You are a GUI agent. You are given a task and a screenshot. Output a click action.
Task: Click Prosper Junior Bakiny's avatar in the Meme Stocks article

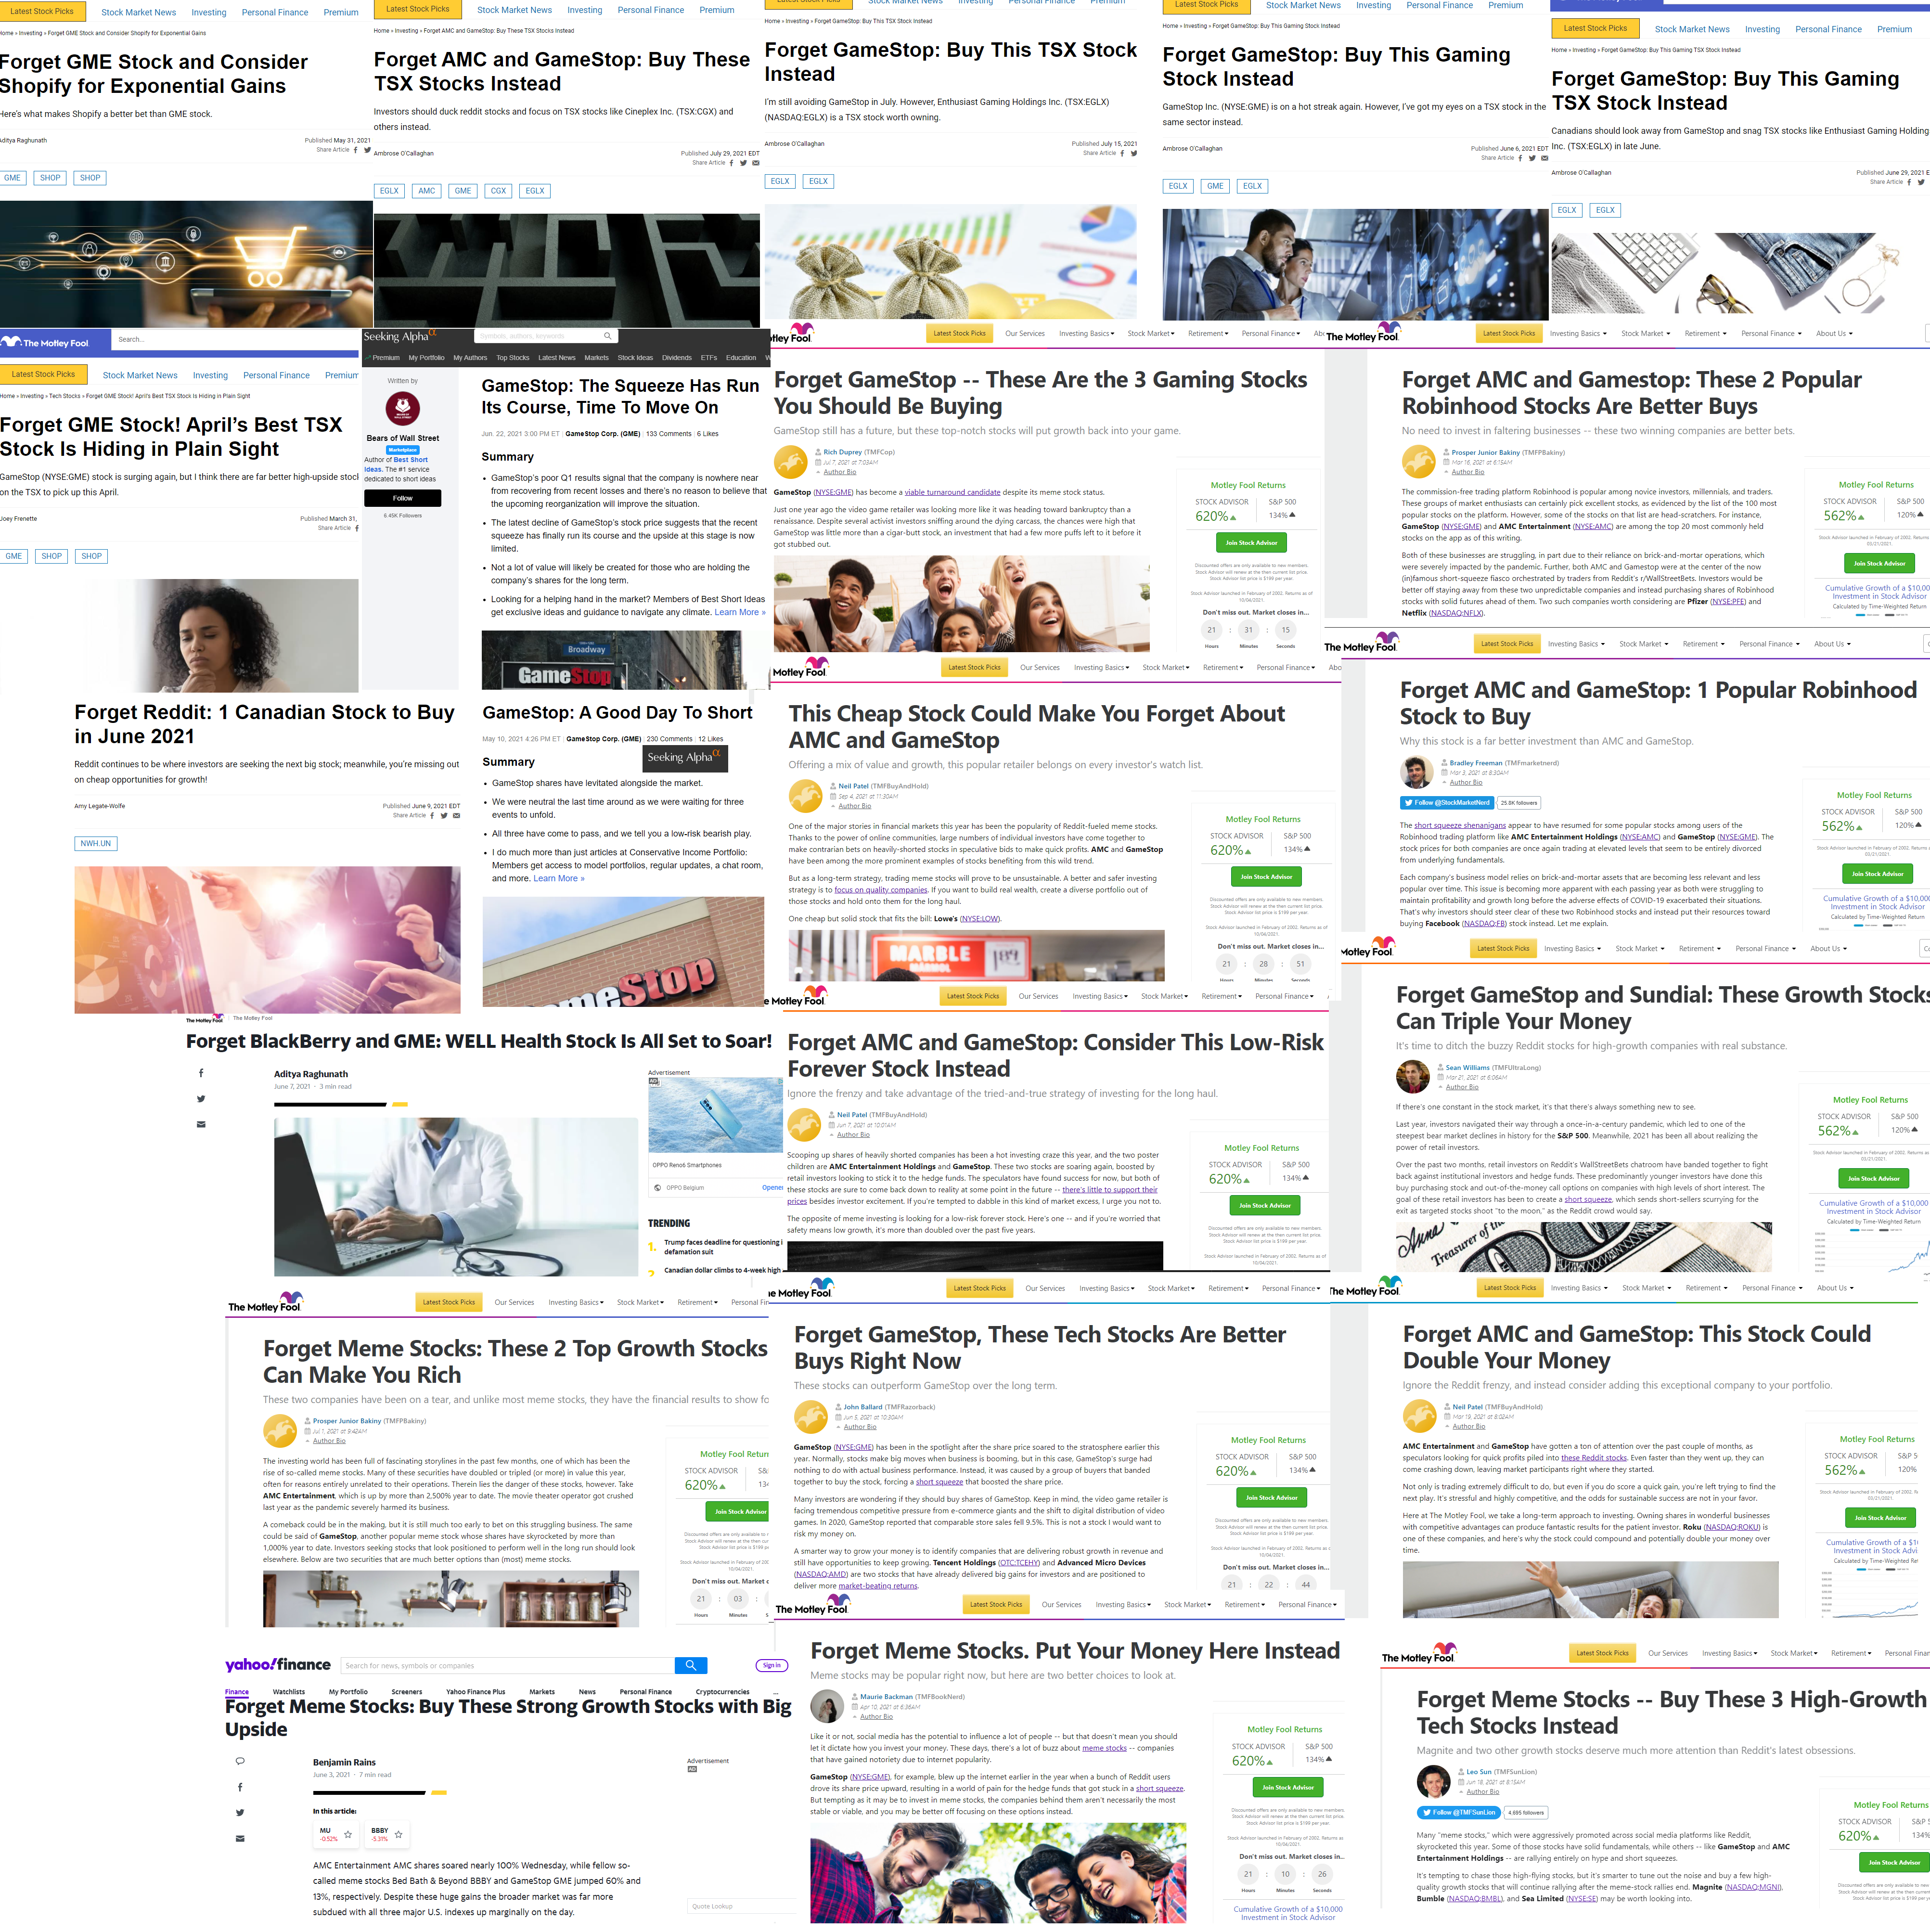(x=280, y=1430)
